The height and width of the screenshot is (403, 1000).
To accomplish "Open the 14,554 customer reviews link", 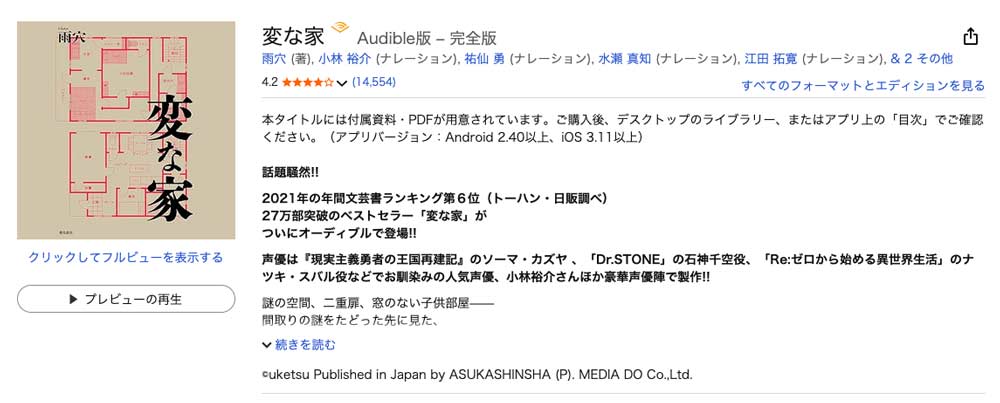I will point(374,81).
